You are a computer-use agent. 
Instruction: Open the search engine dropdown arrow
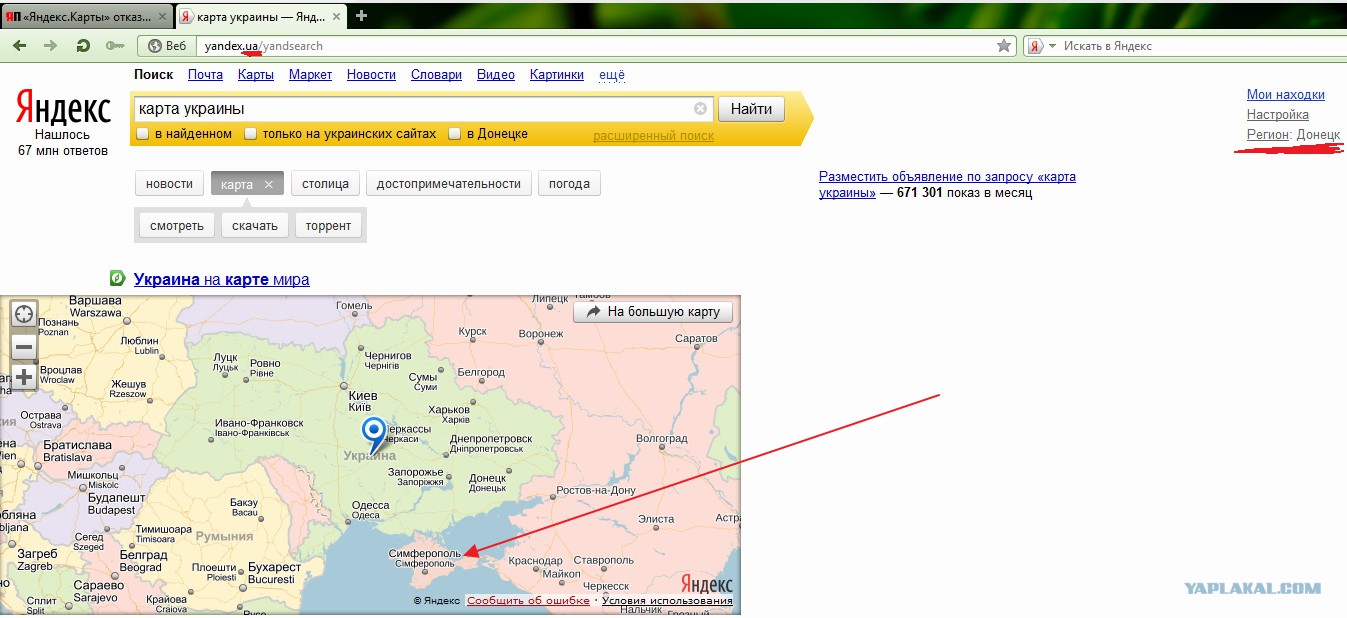click(1052, 46)
